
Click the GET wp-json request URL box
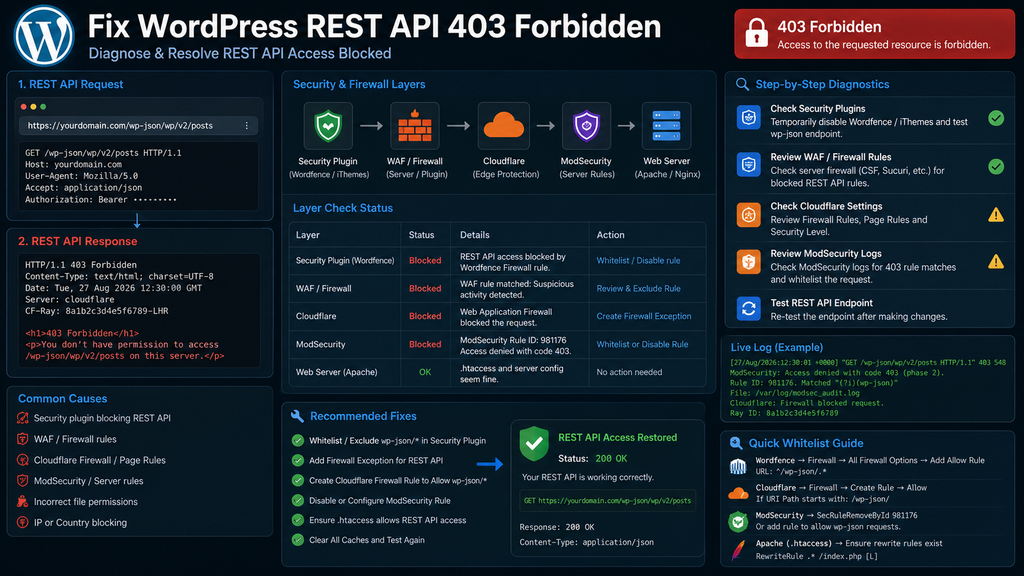coord(607,501)
